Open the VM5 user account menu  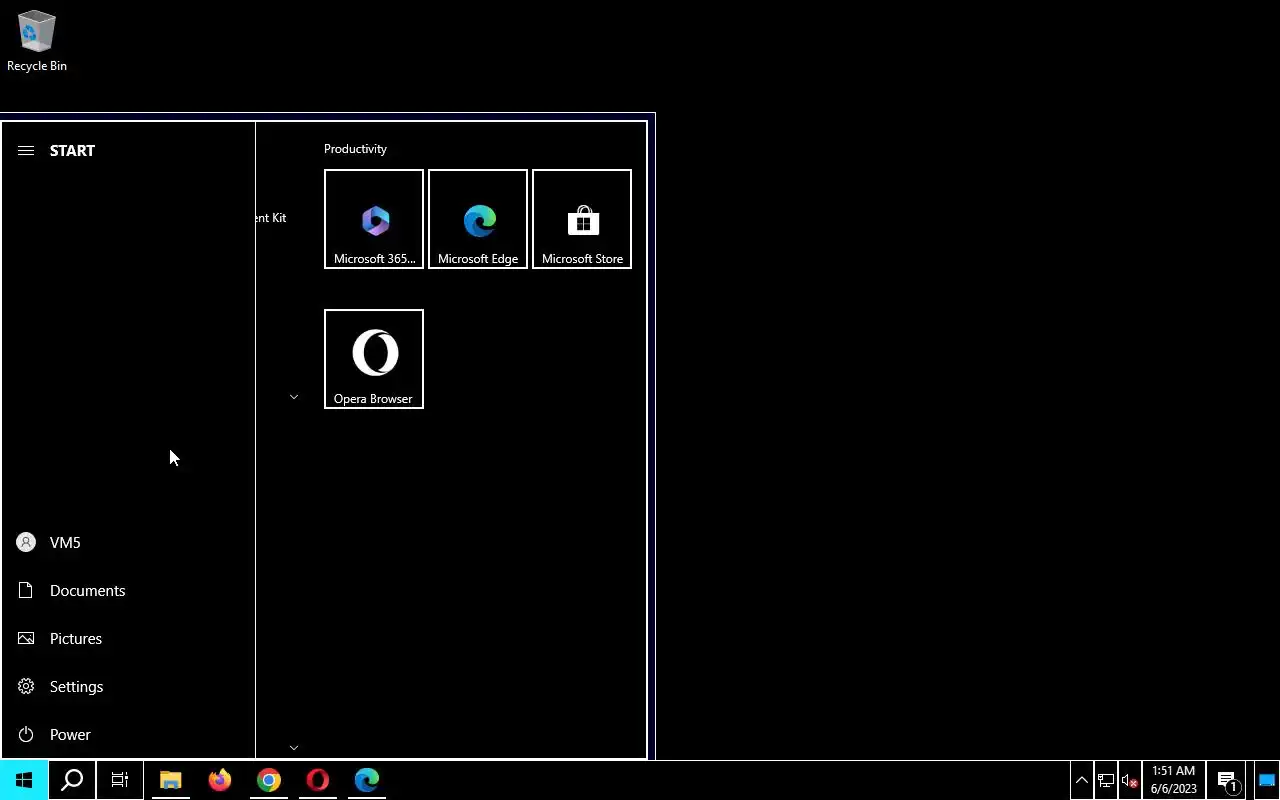tap(128, 542)
